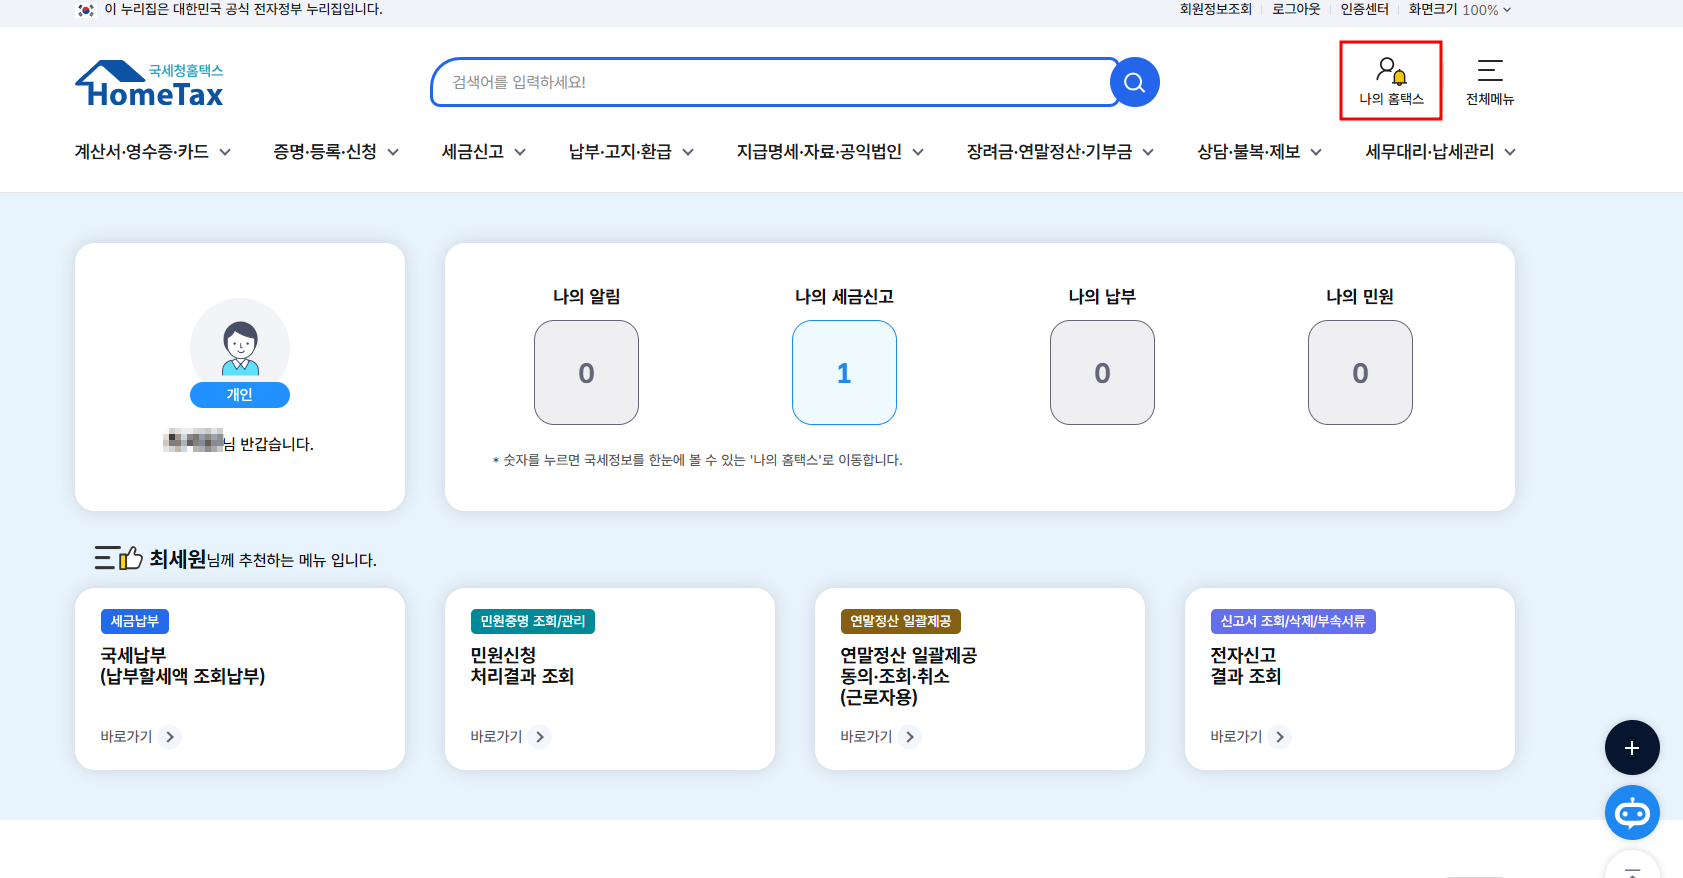Click the 최세원 name text
The height and width of the screenshot is (878, 1683).
tap(178, 559)
